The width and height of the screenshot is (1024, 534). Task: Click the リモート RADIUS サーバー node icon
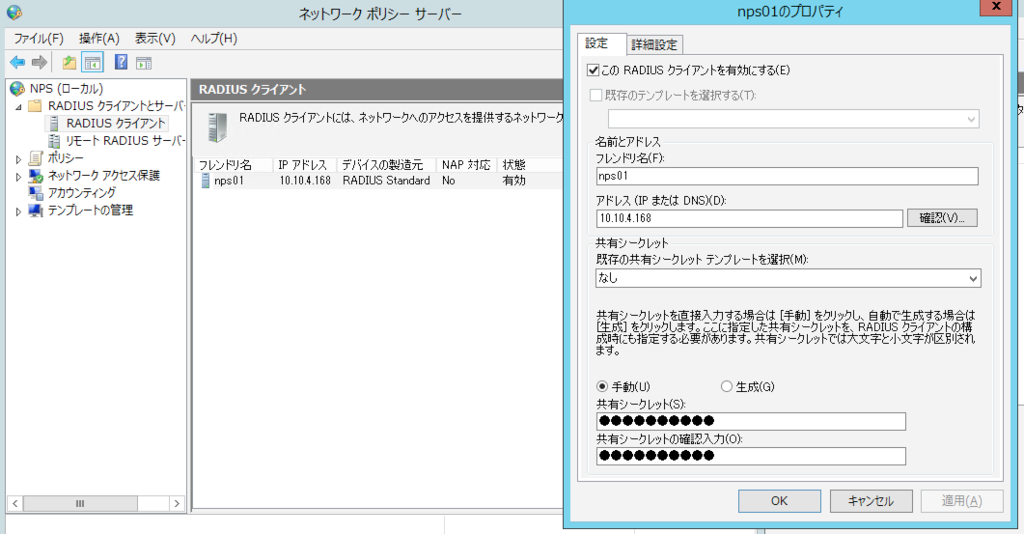pyautogui.click(x=54, y=140)
